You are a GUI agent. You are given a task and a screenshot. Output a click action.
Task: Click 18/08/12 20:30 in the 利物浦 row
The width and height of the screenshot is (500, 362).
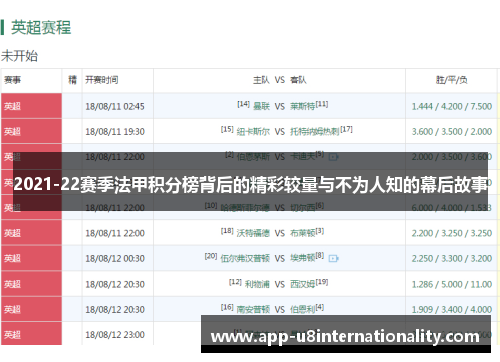(x=115, y=284)
